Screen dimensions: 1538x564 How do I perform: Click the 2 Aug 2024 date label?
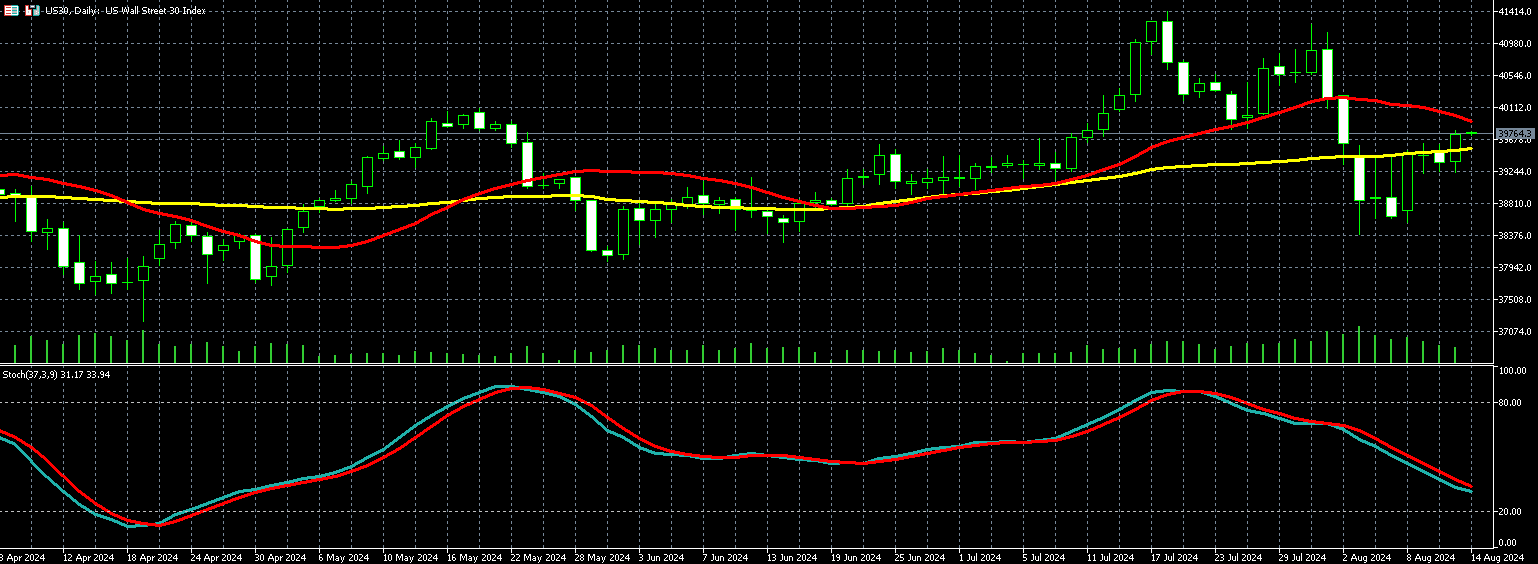click(1366, 557)
